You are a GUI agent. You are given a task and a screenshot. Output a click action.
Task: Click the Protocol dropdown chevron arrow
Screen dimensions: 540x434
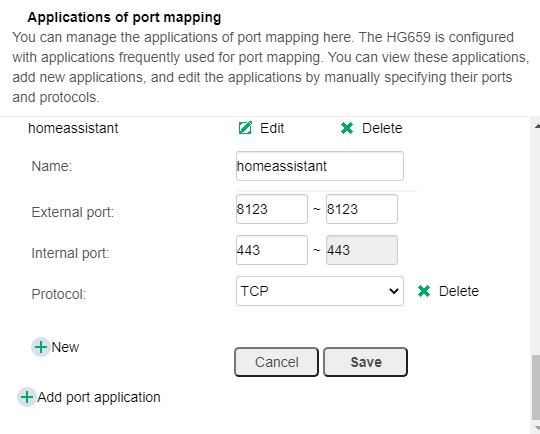(x=394, y=291)
